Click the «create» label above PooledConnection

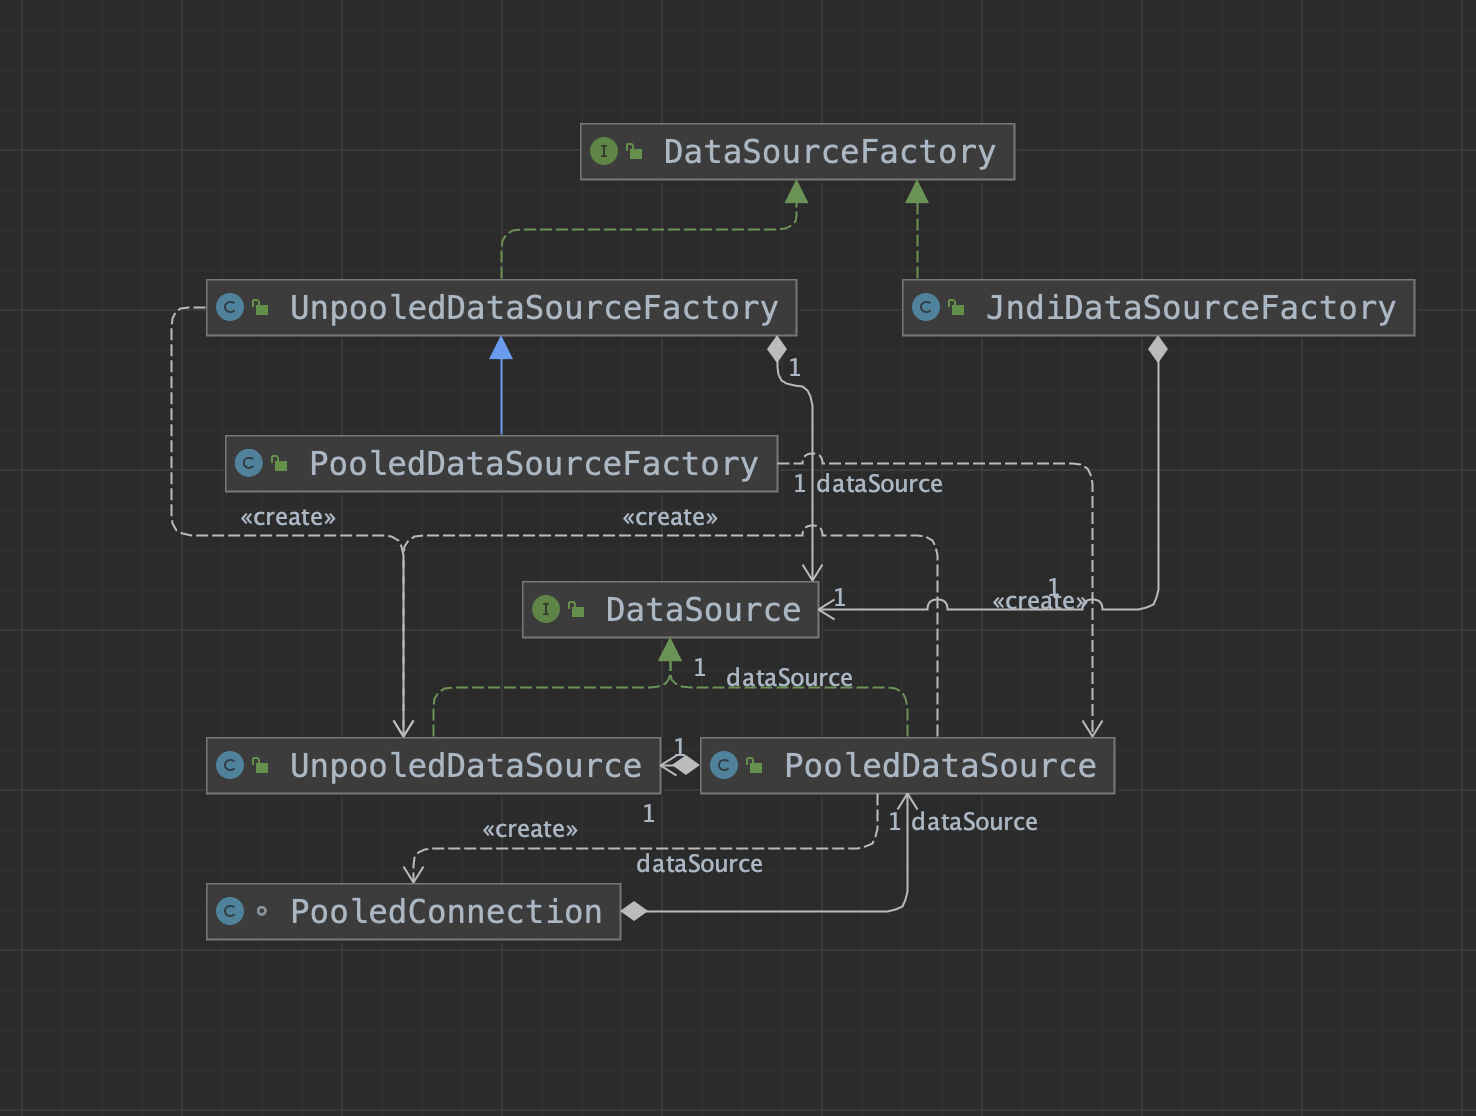click(529, 830)
